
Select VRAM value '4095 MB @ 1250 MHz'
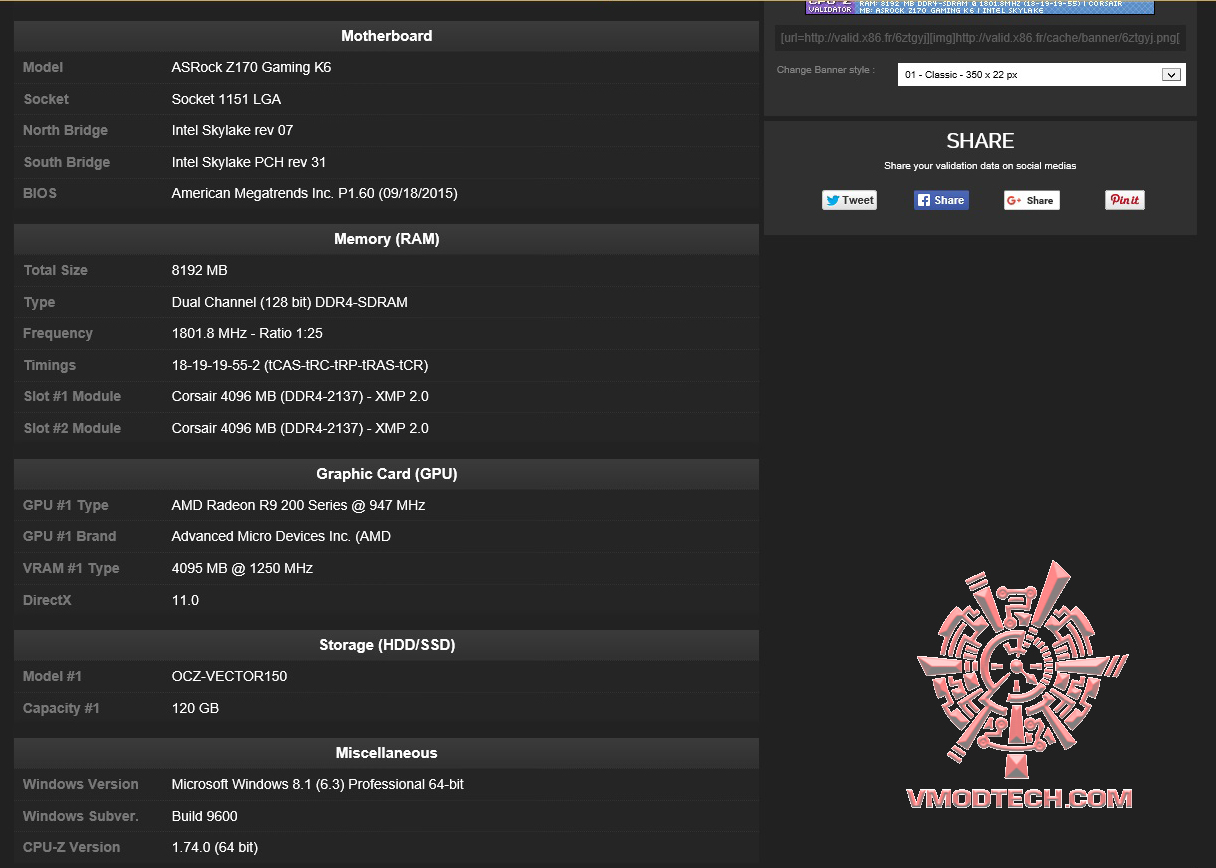point(242,568)
